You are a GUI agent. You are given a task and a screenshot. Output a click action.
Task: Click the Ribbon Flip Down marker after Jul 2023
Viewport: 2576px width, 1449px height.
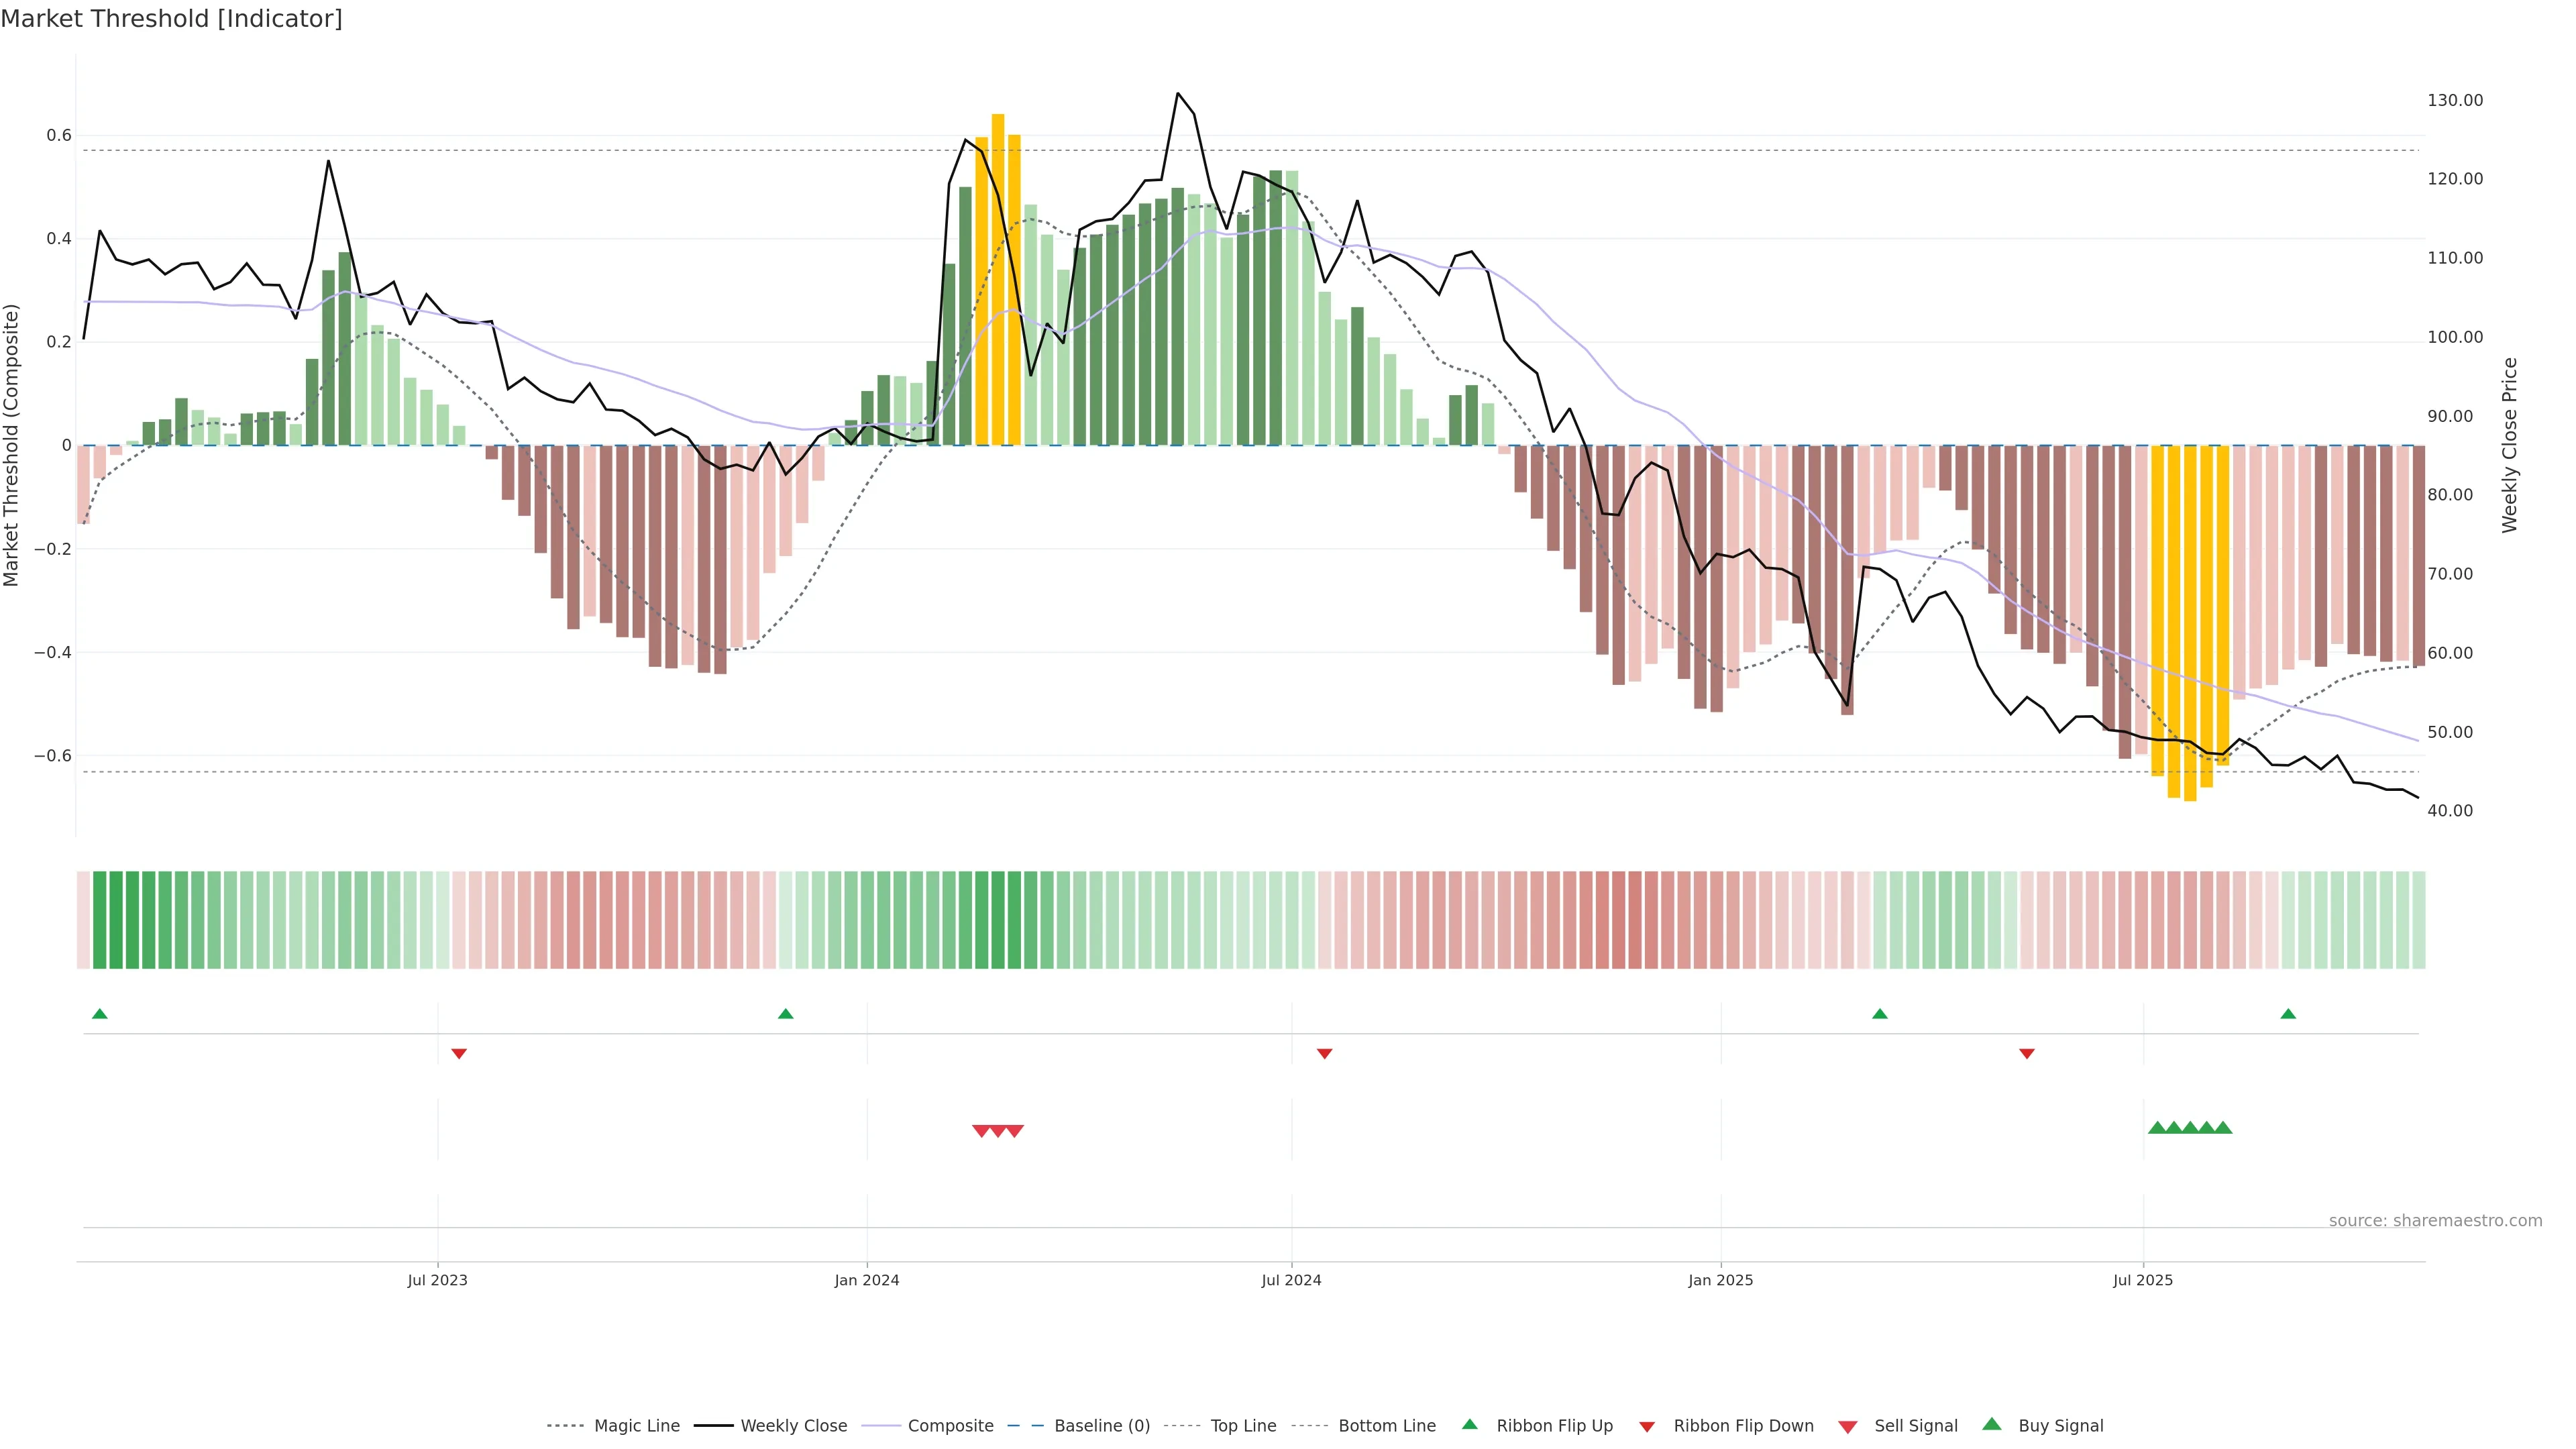tap(459, 1053)
